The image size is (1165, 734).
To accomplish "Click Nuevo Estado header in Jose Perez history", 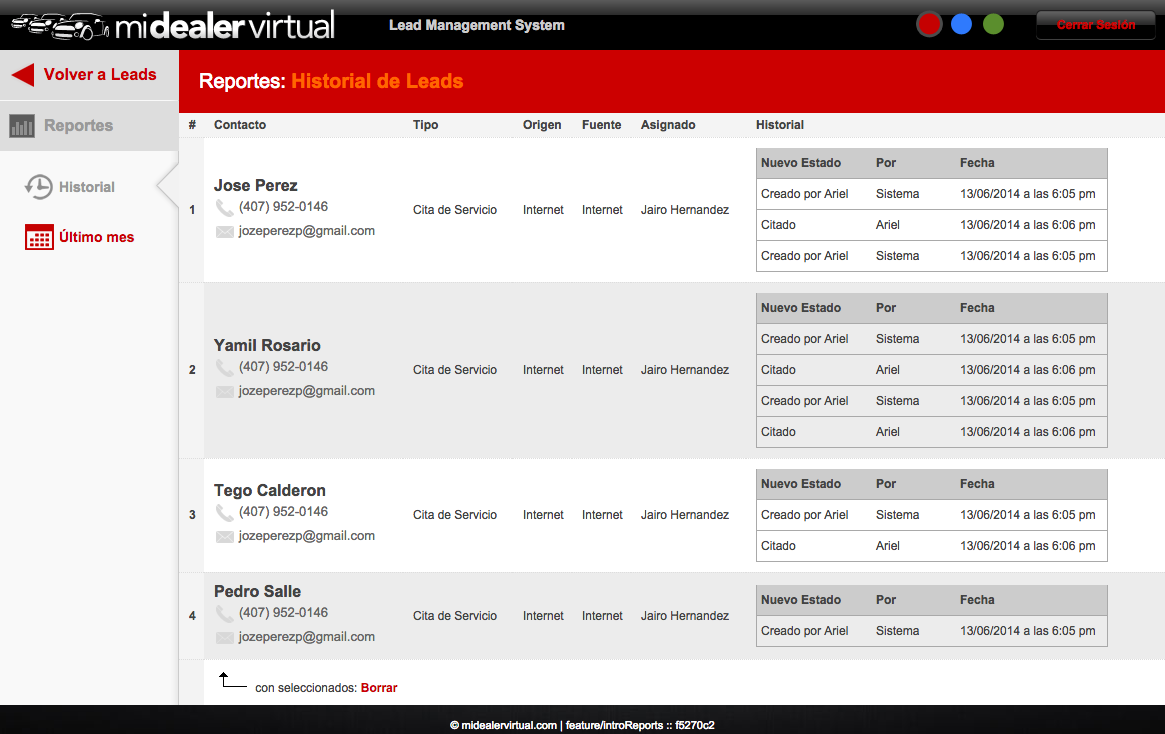I will (801, 163).
